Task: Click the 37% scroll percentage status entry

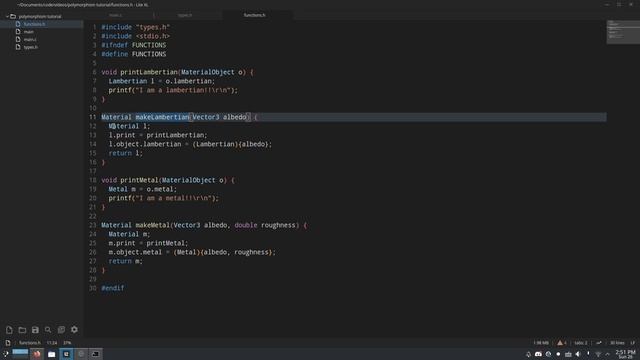Action: pos(67,343)
